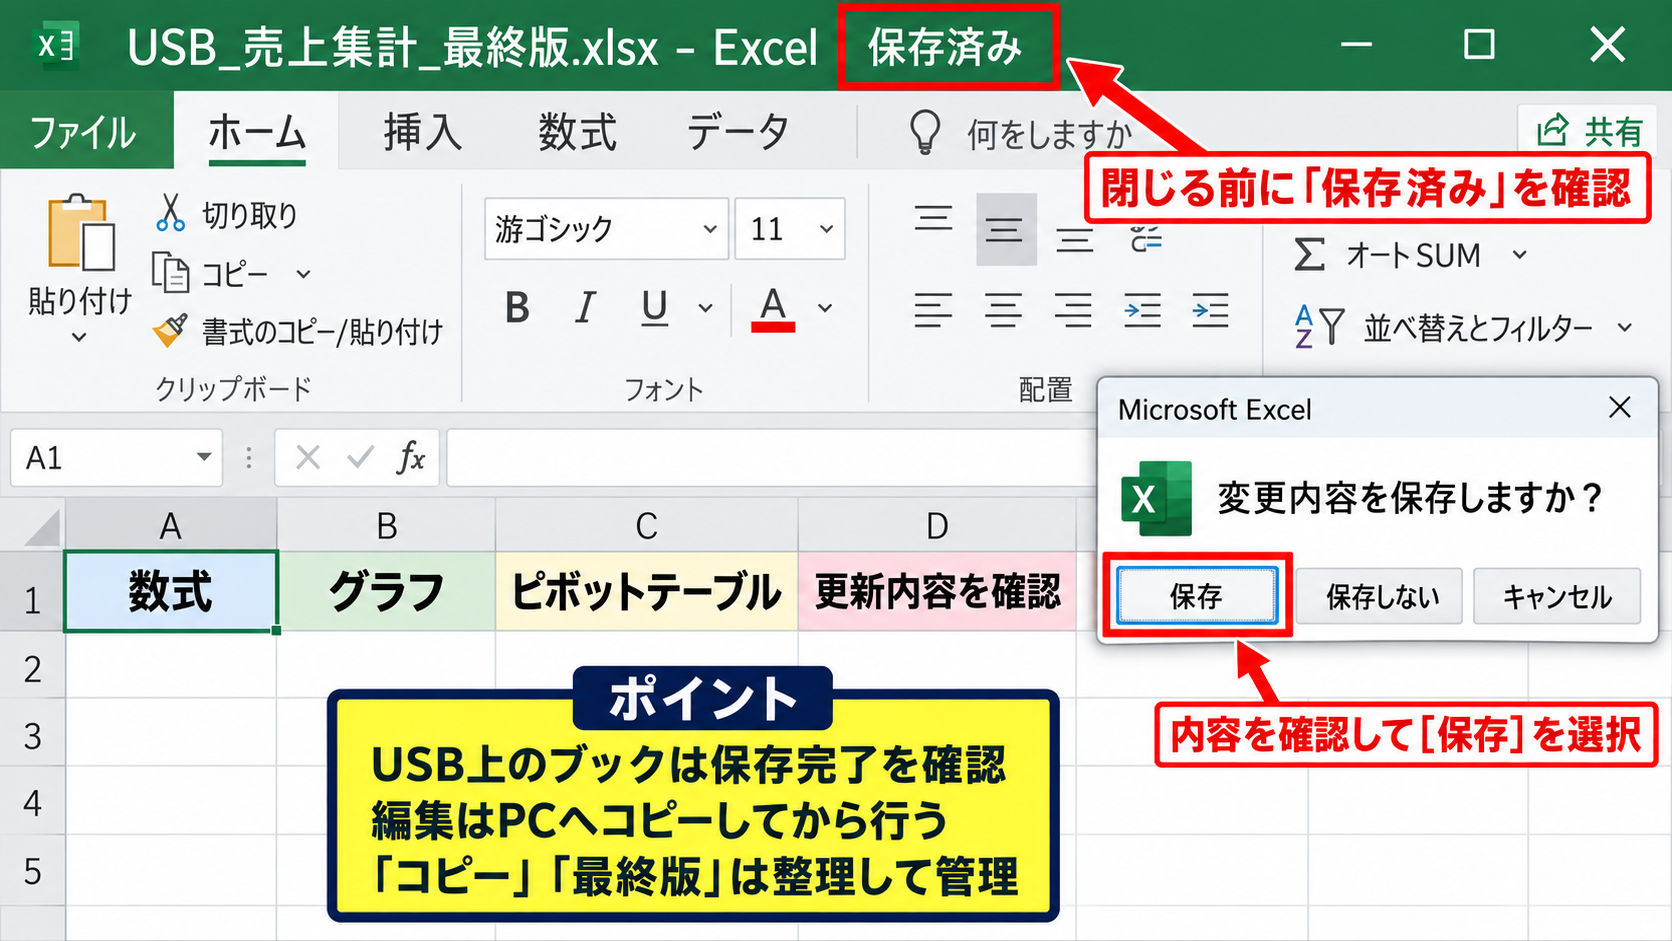Click 保存しない in the dialog

point(1381,596)
